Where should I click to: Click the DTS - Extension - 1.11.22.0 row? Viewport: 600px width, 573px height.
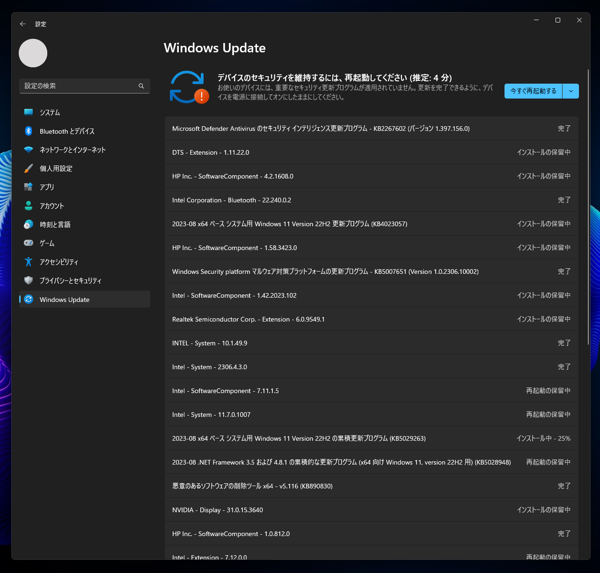click(x=371, y=152)
